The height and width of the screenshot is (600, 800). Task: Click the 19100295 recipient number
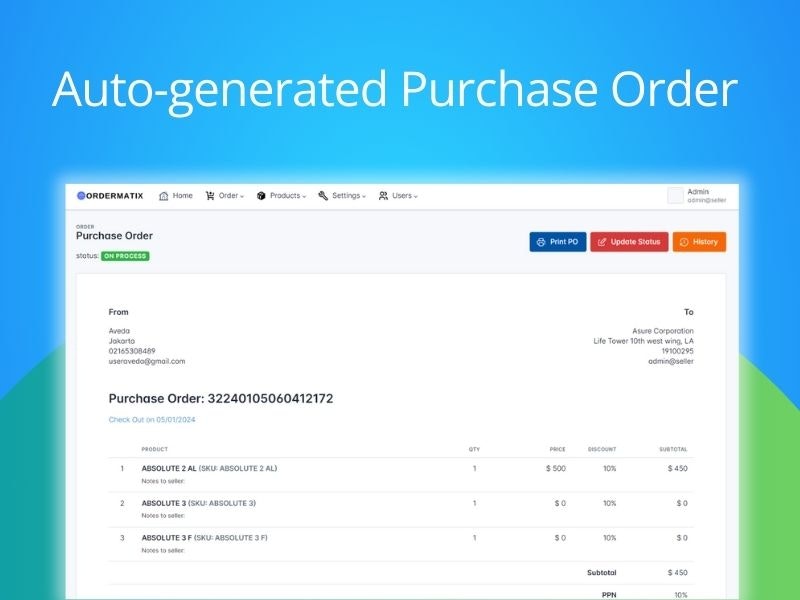click(678, 351)
